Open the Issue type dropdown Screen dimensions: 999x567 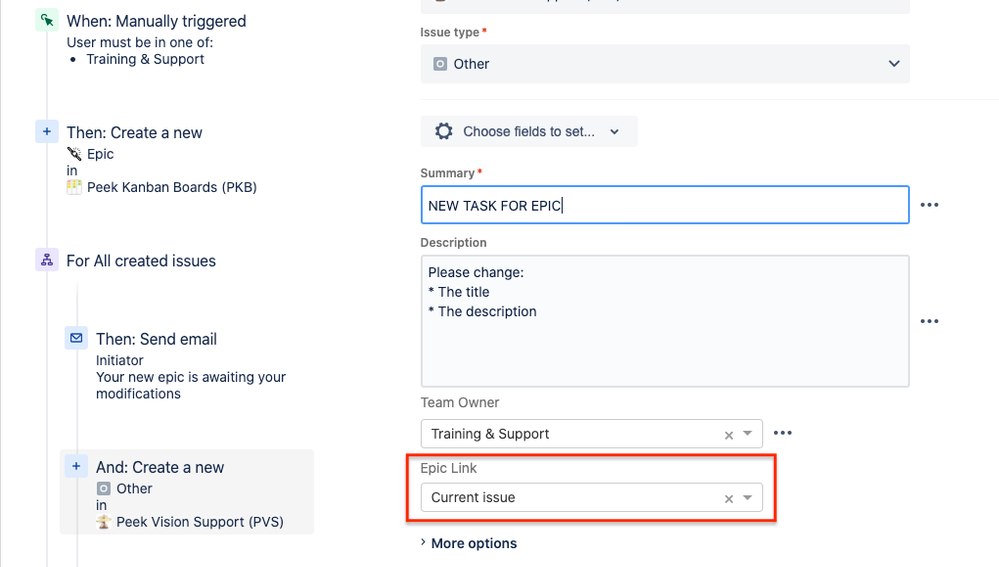point(664,64)
